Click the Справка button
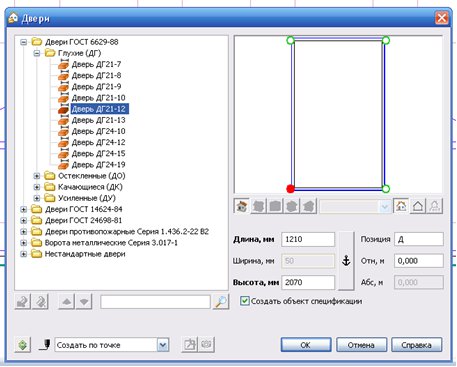 coord(417,345)
